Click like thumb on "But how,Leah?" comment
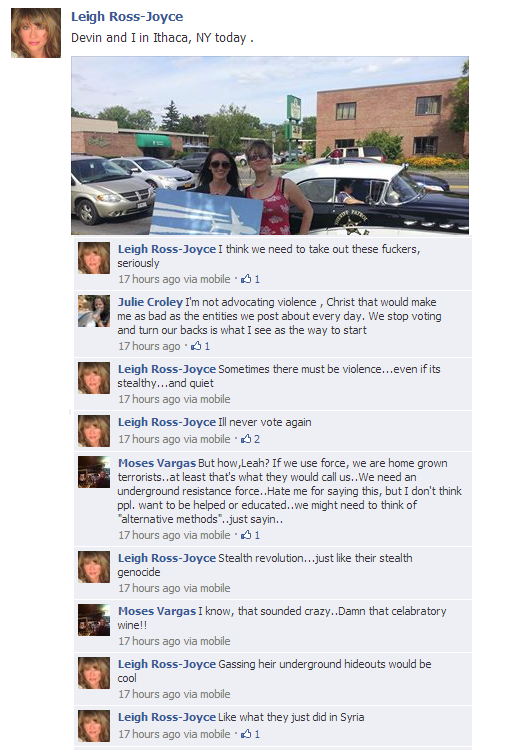Image resolution: width=517 pixels, height=755 pixels. (x=246, y=534)
